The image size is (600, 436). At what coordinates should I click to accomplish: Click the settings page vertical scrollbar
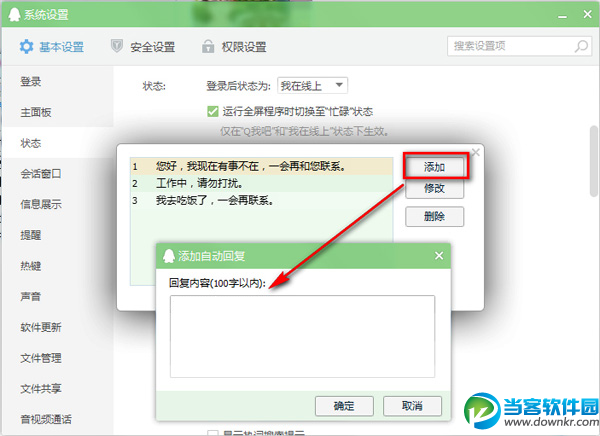[594, 161]
